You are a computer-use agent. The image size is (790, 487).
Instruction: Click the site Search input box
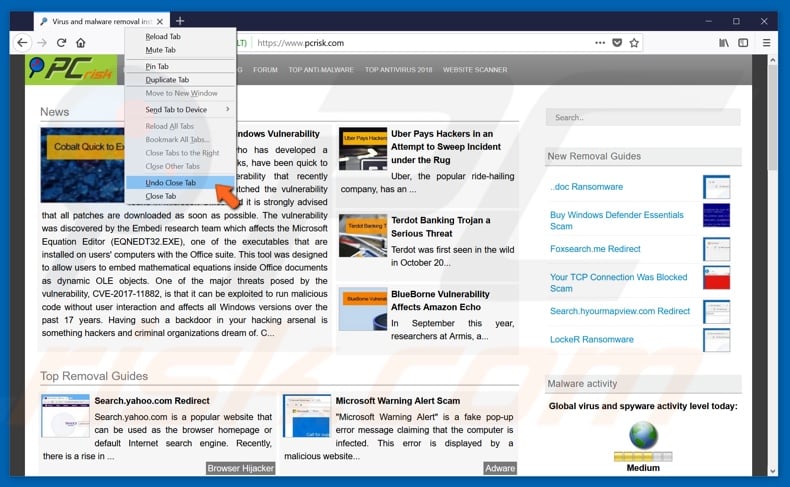pos(643,117)
